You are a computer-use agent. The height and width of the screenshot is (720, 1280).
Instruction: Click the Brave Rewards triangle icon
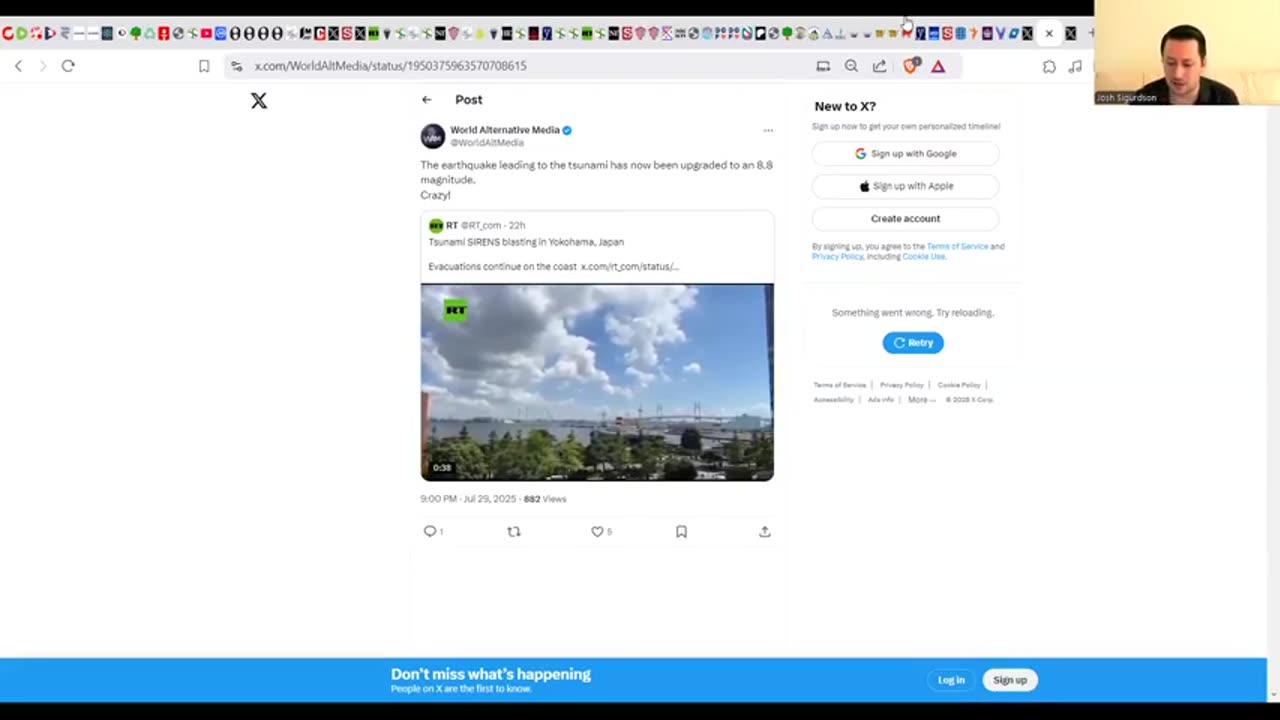938,66
